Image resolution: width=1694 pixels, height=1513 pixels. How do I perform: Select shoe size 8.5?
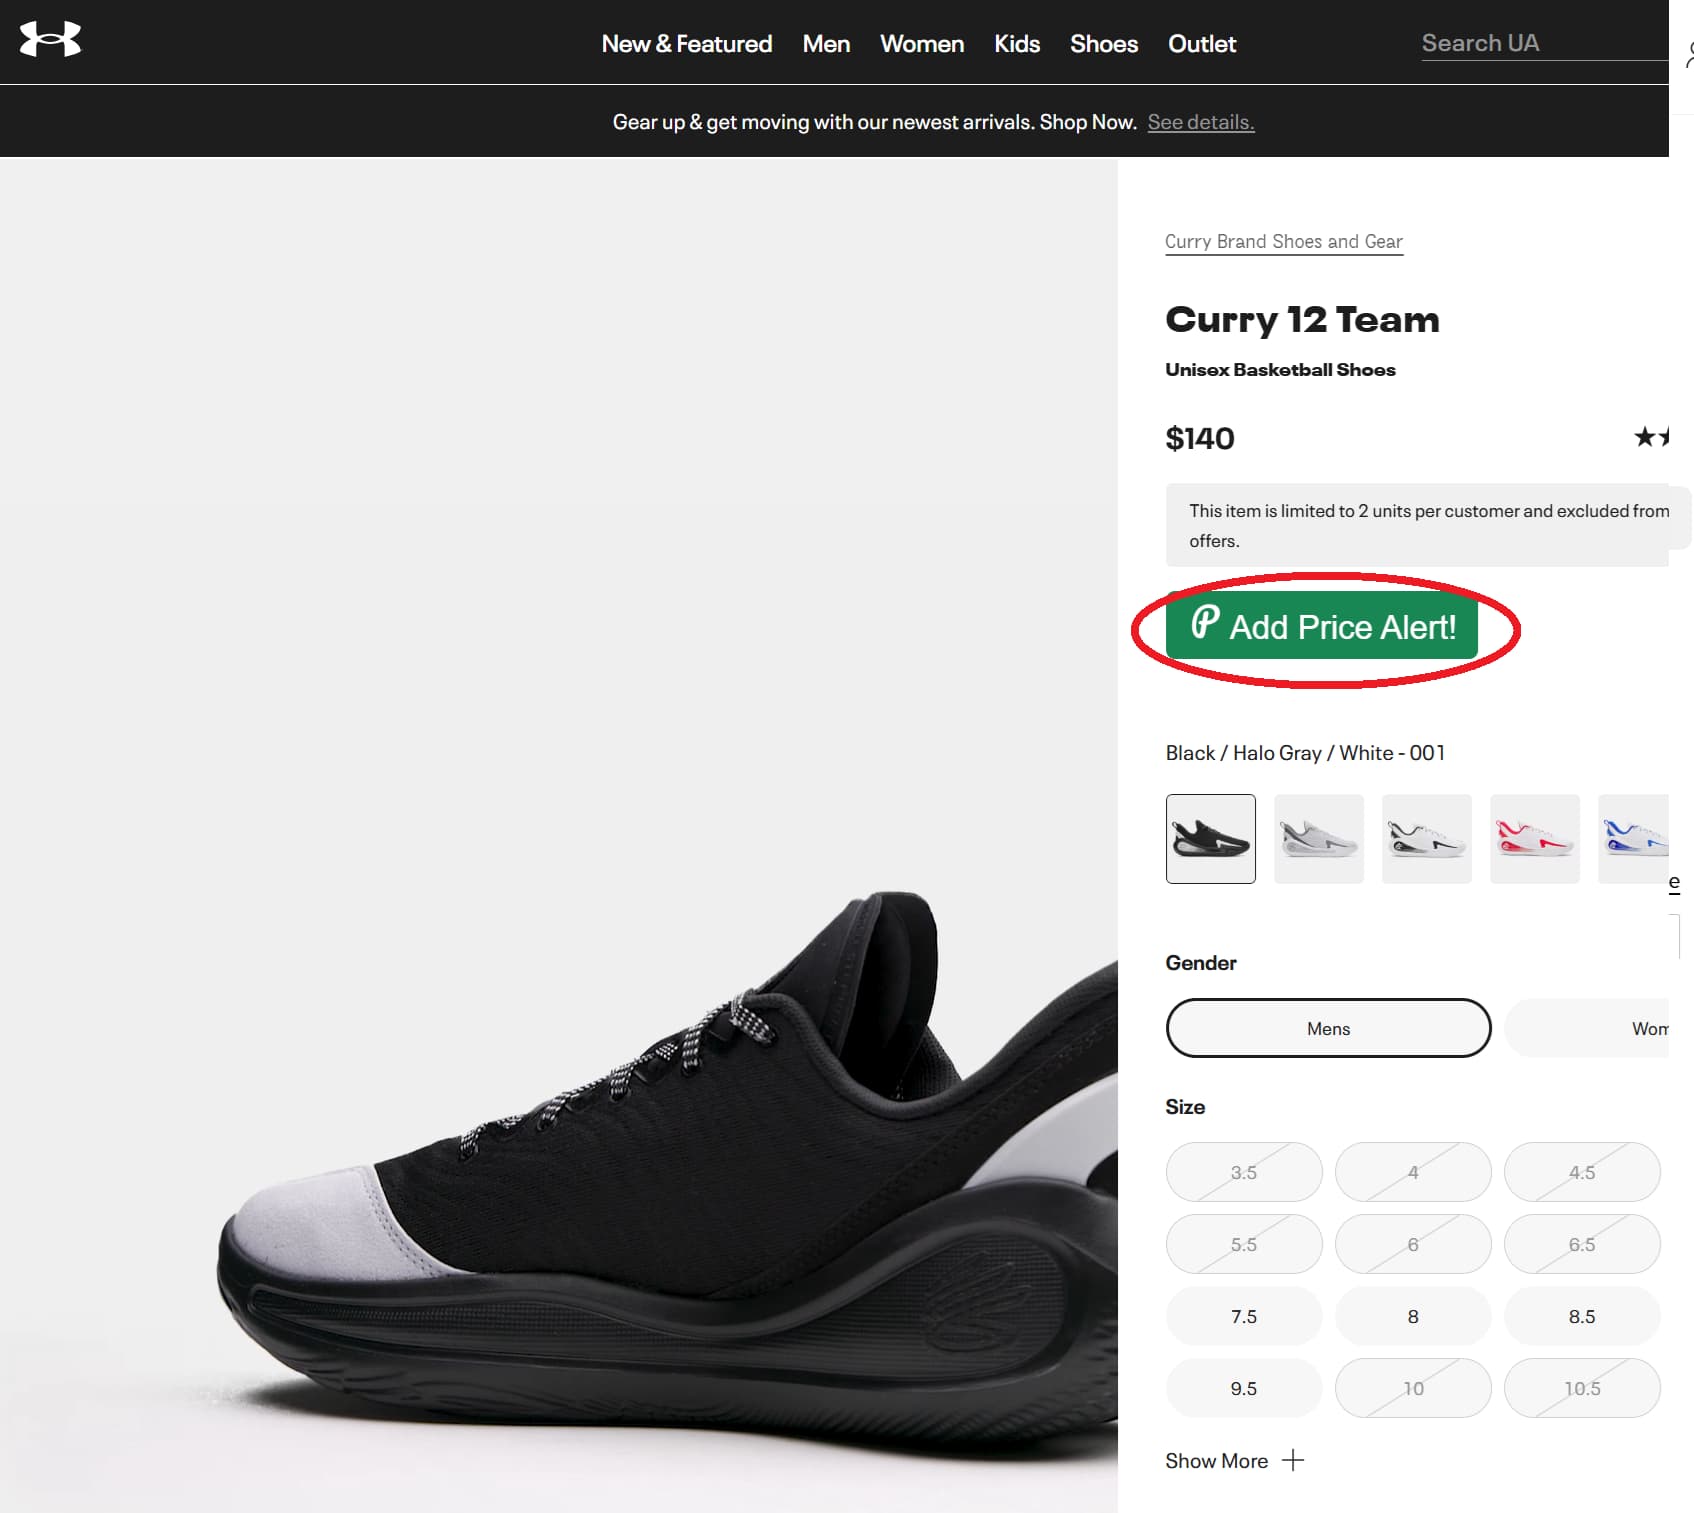click(1582, 1316)
